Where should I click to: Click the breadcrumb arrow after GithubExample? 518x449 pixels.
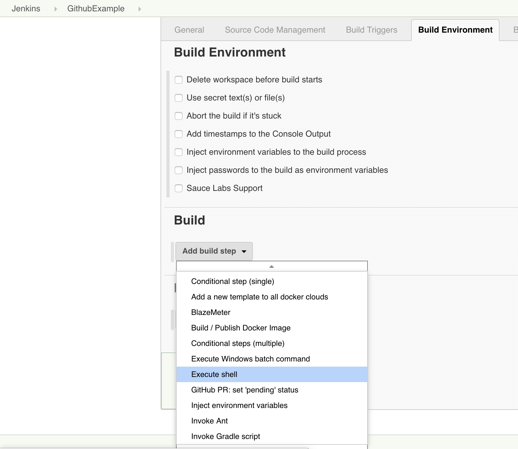139,9
